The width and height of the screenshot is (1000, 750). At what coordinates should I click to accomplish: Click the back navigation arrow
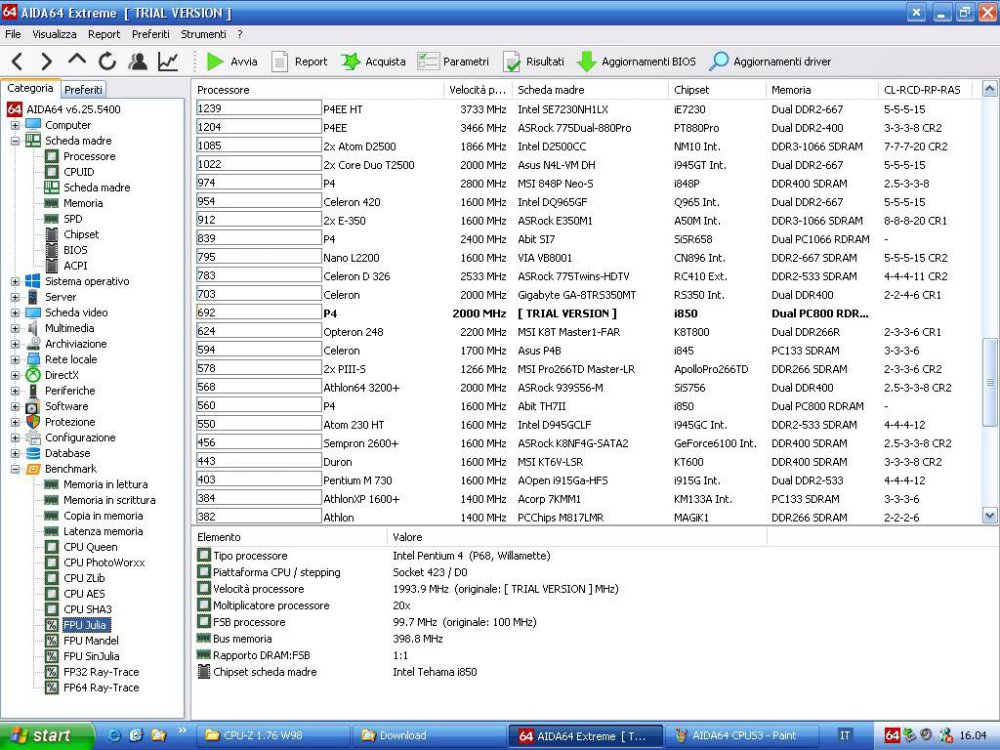(18, 62)
